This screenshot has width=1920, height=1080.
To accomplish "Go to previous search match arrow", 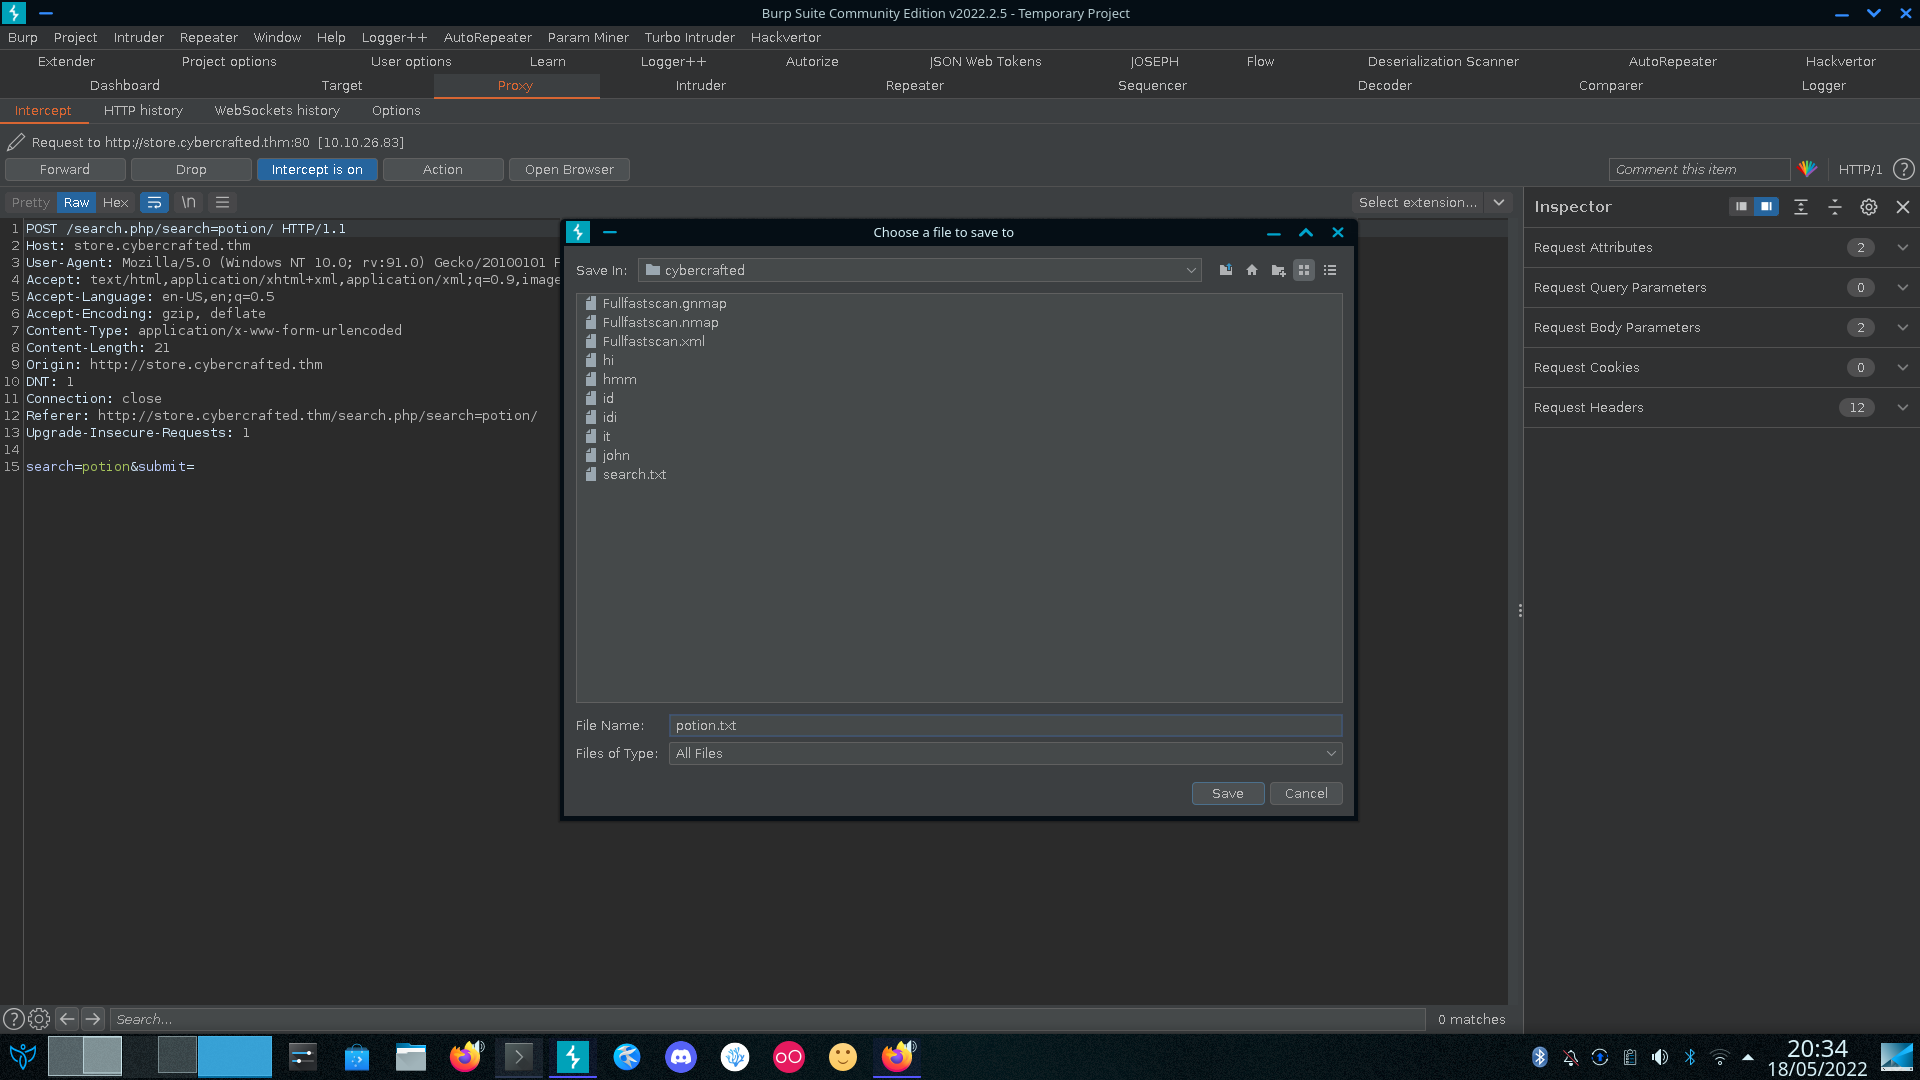I will (x=67, y=1019).
